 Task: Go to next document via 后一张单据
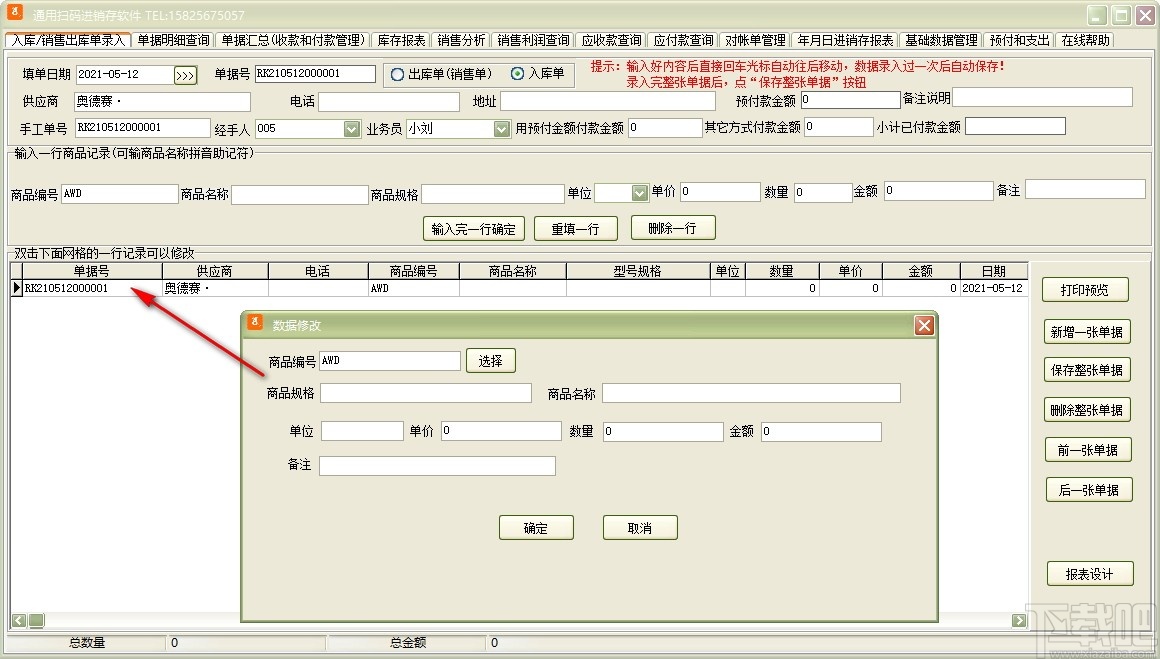click(x=1087, y=489)
